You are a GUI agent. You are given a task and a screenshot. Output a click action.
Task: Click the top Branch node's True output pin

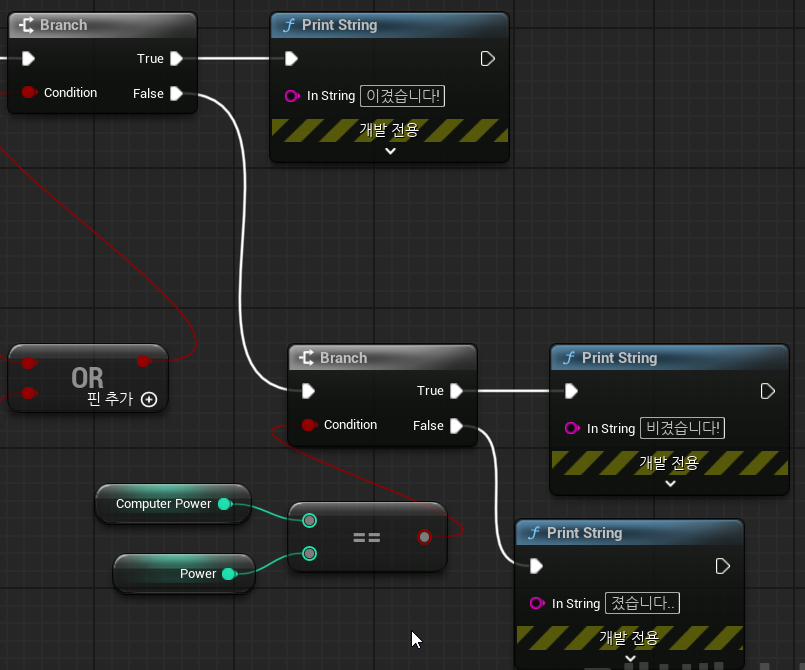click(x=176, y=59)
